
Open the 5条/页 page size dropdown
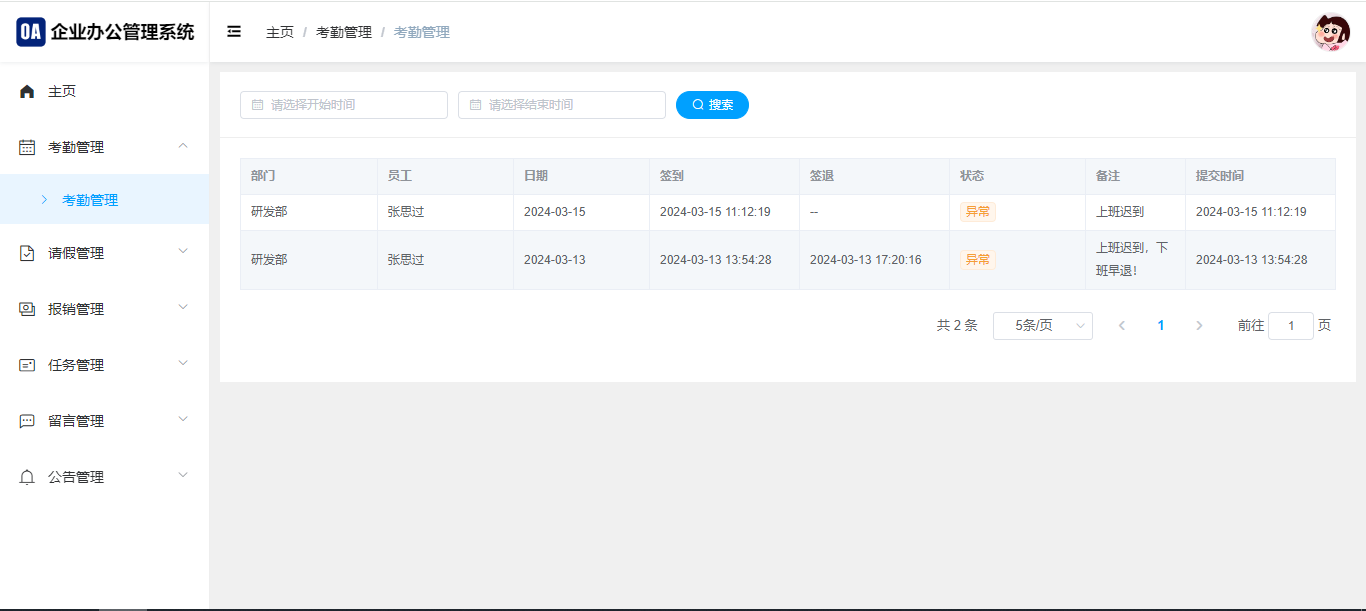point(1043,326)
